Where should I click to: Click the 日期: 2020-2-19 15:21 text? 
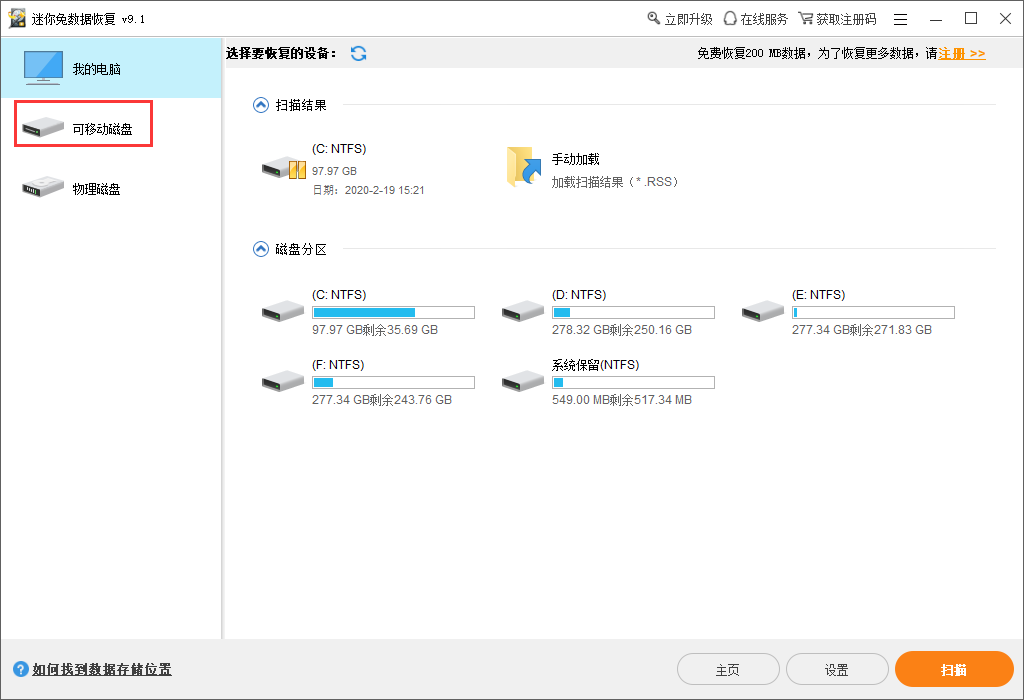(368, 191)
